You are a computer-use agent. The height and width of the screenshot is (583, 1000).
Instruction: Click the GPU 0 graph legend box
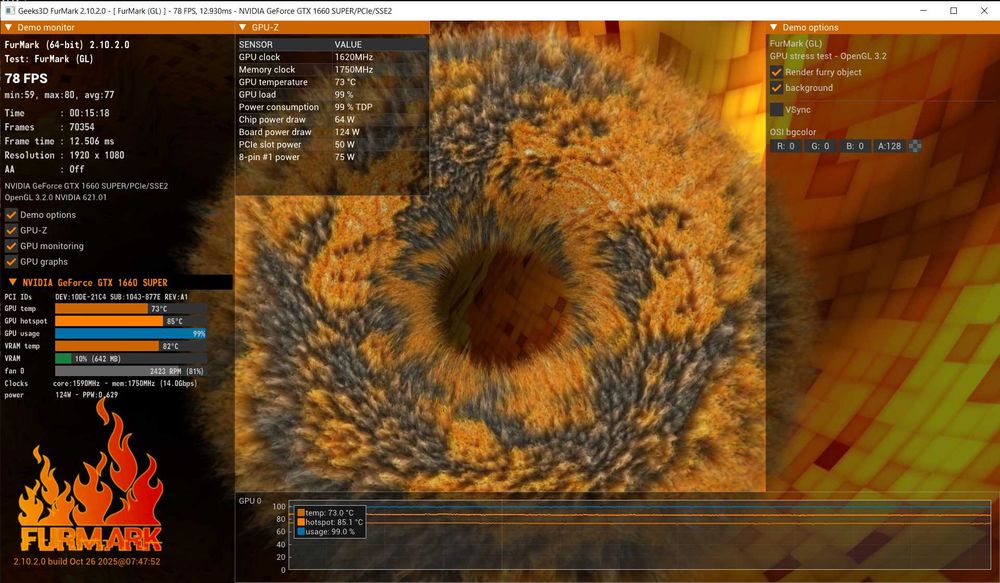[330, 522]
